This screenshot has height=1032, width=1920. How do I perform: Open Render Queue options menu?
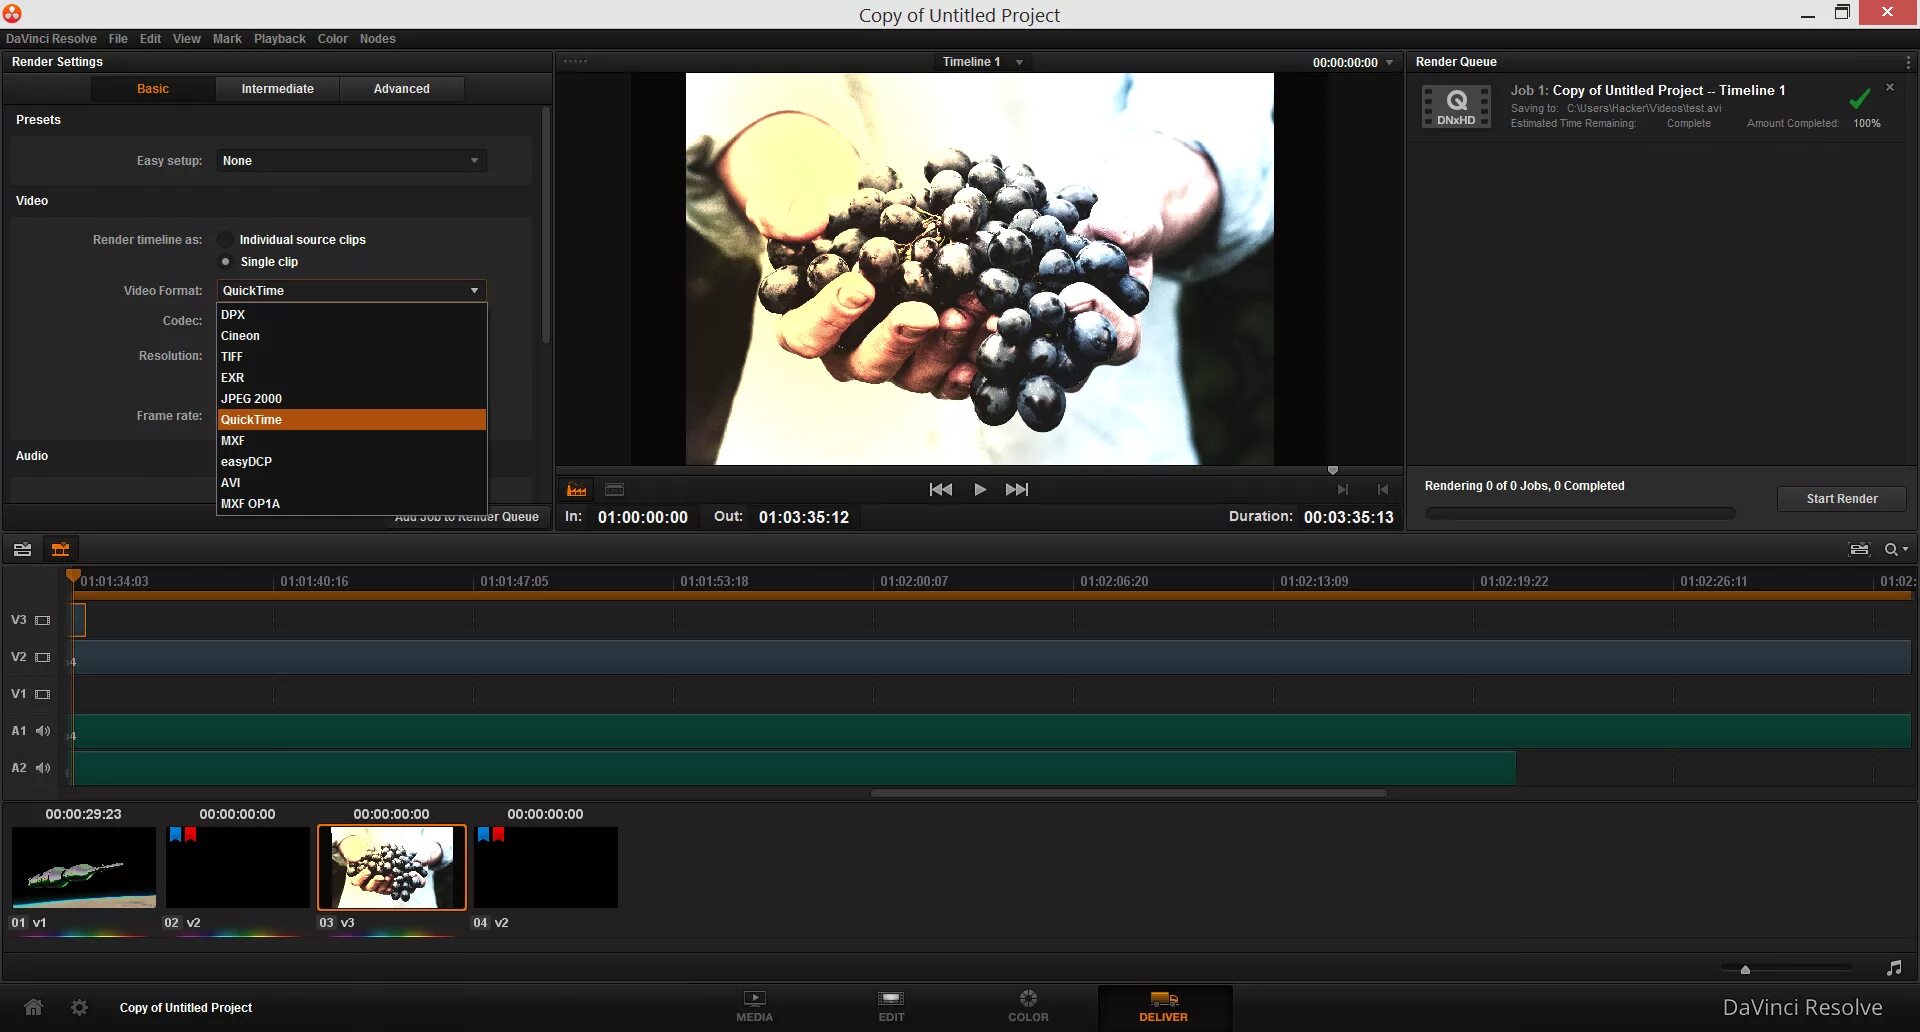pyautogui.click(x=1908, y=62)
